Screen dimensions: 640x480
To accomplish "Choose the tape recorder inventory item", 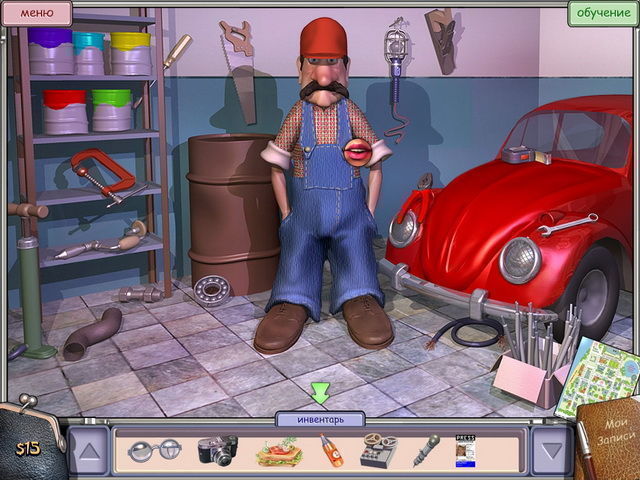I will pyautogui.click(x=379, y=451).
